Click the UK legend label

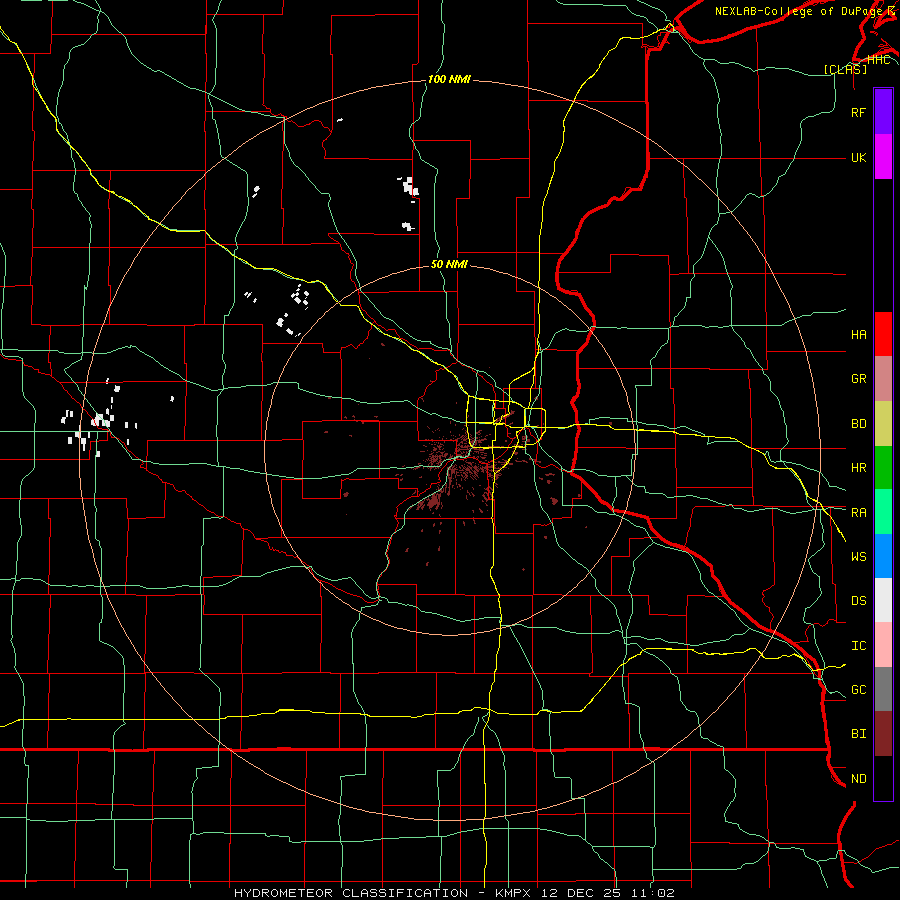(858, 157)
